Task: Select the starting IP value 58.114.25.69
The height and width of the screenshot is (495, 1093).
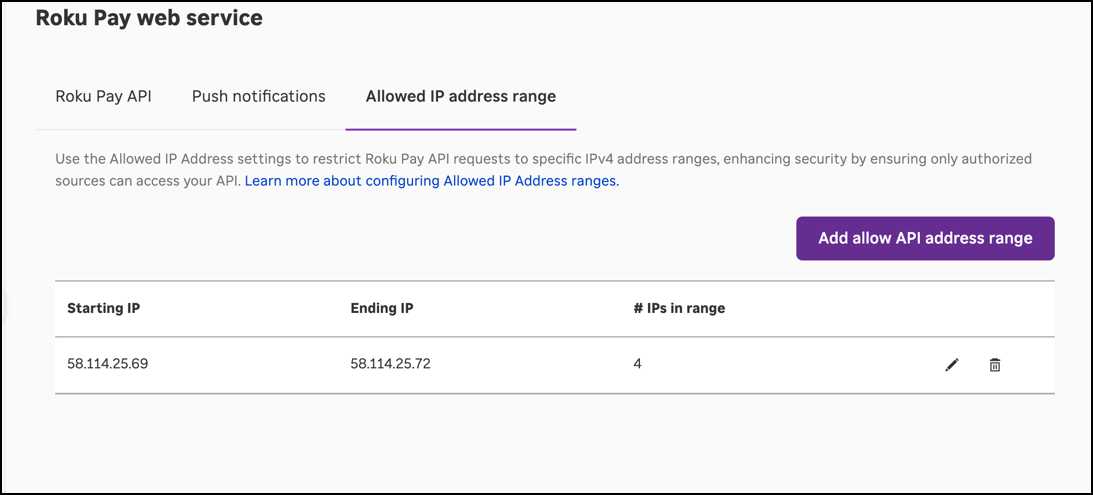Action: 107,364
